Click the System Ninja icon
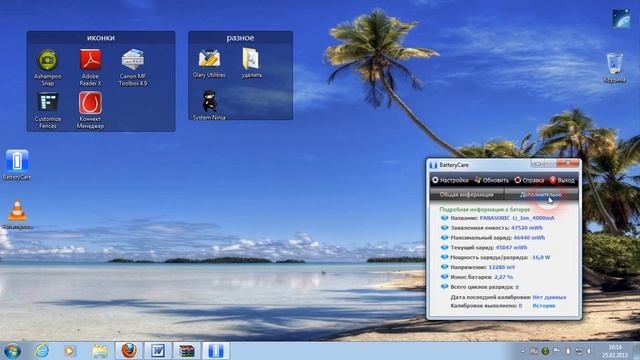640x360 pixels. tap(209, 105)
